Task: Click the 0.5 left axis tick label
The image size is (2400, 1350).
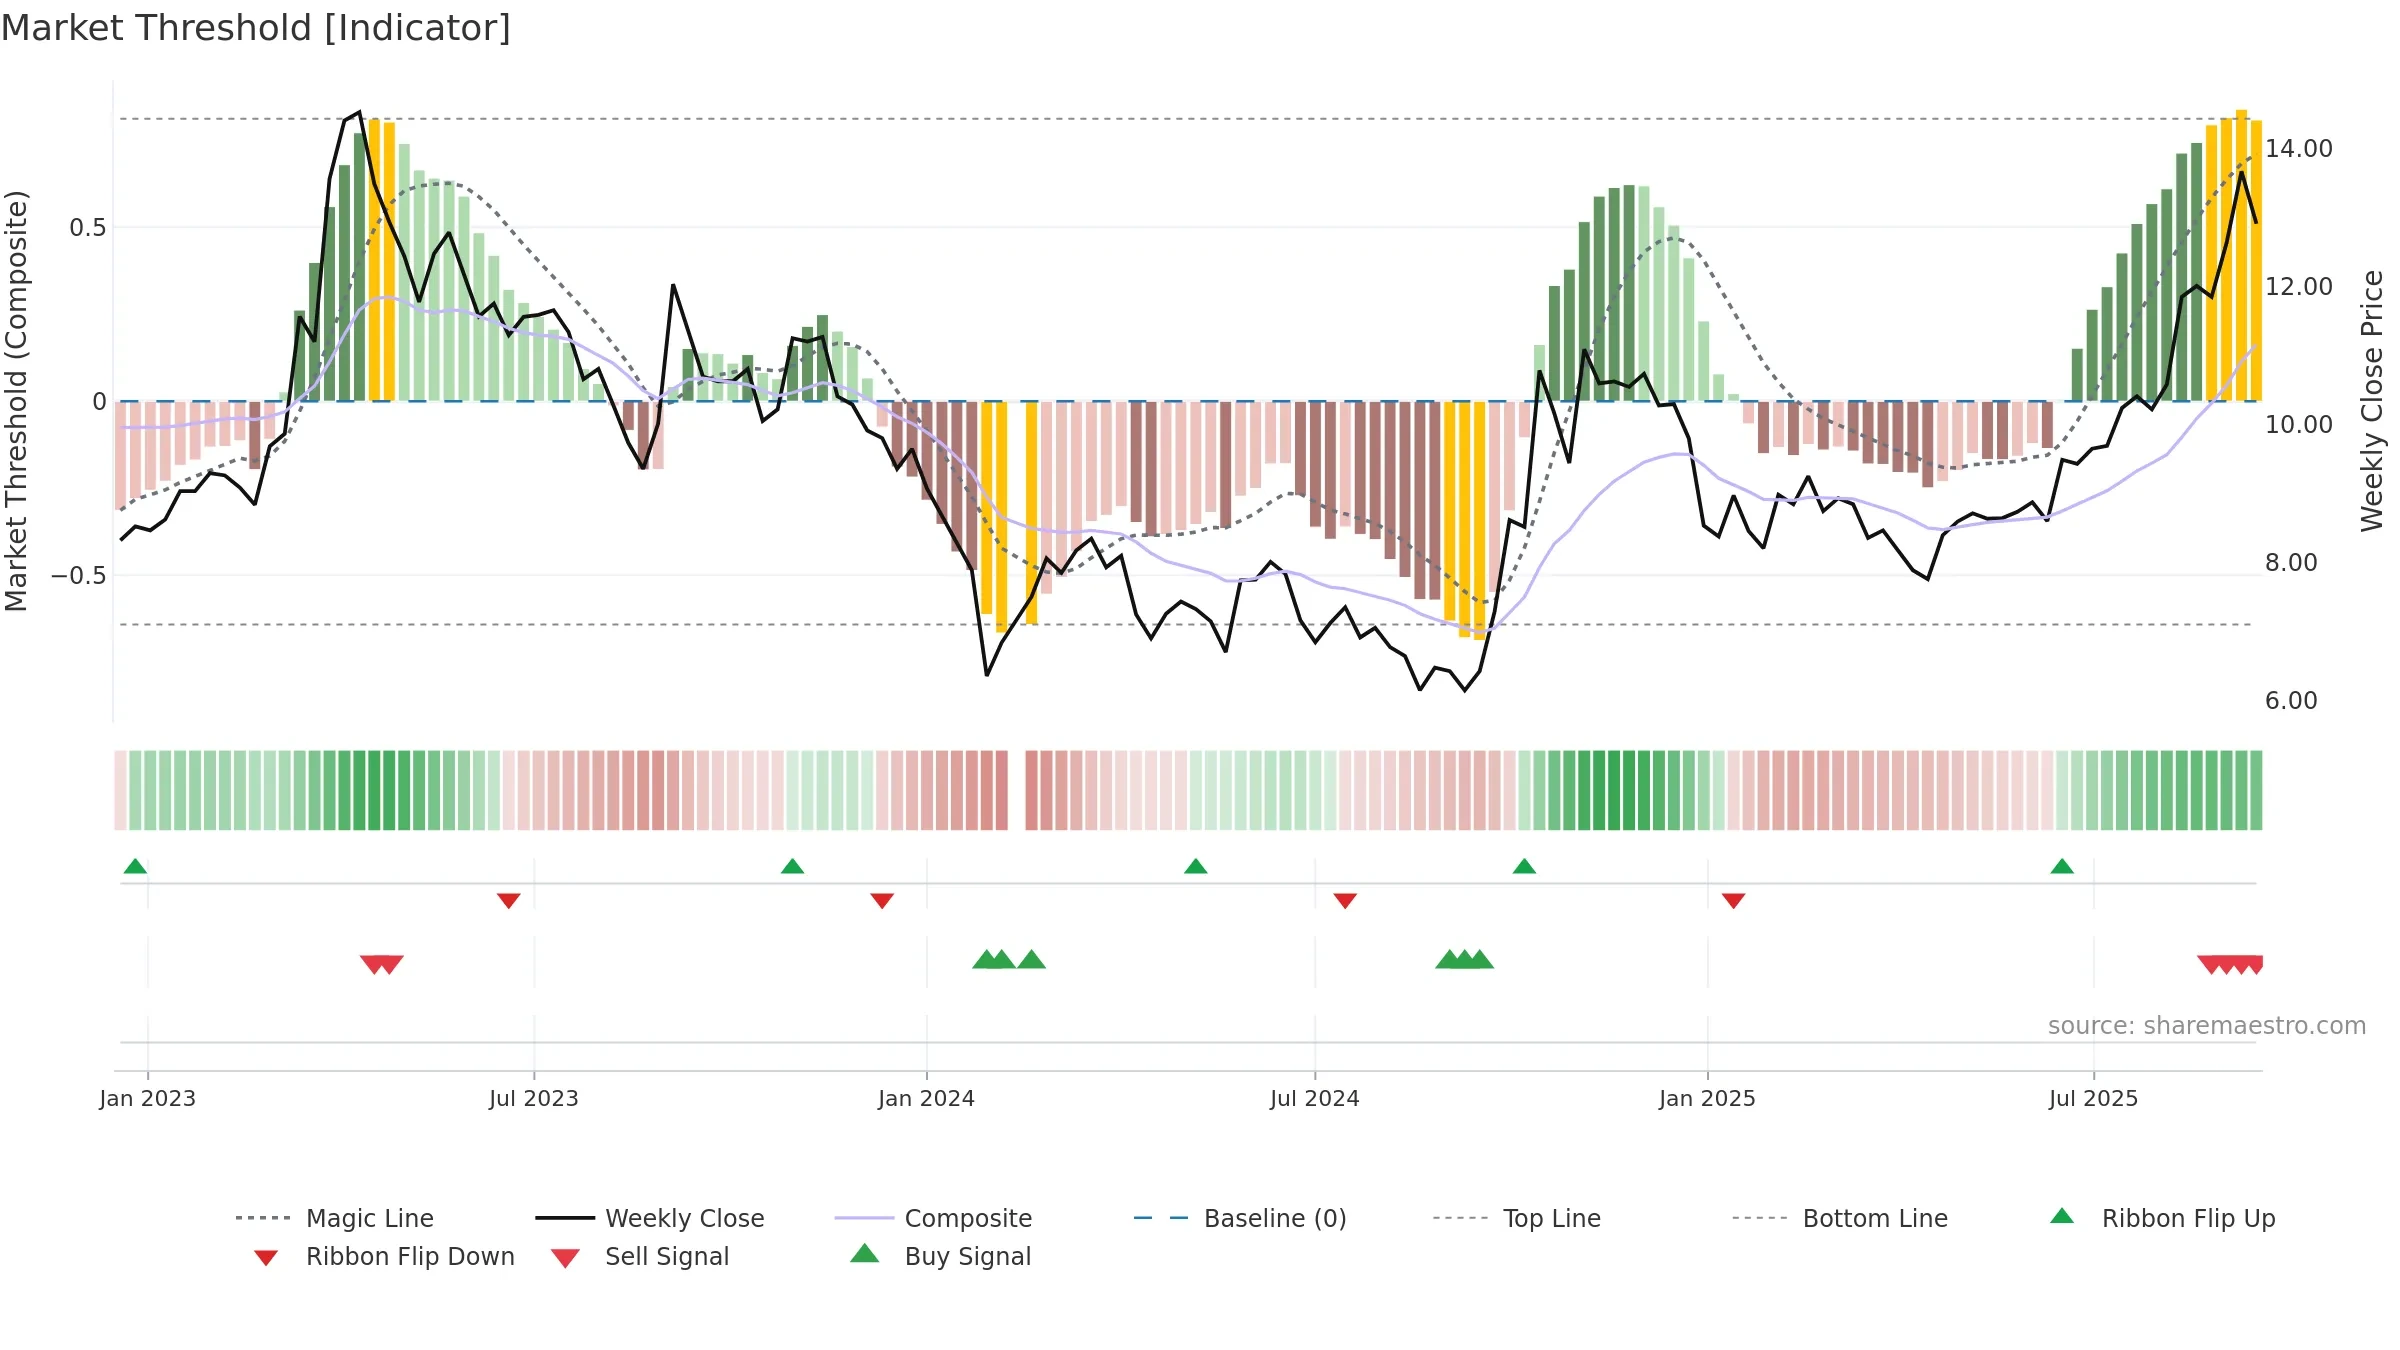Action: click(87, 228)
